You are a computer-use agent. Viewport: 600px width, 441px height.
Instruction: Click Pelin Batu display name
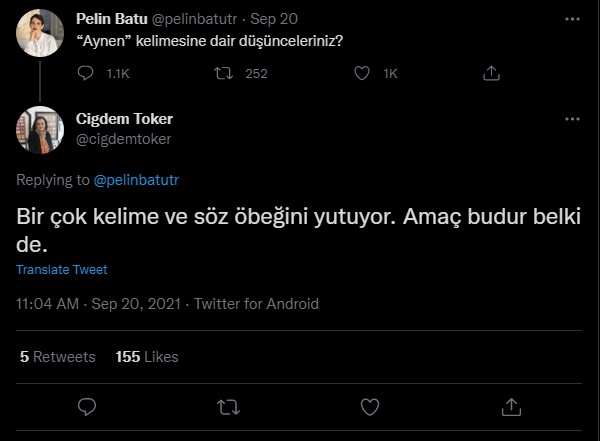click(x=113, y=19)
